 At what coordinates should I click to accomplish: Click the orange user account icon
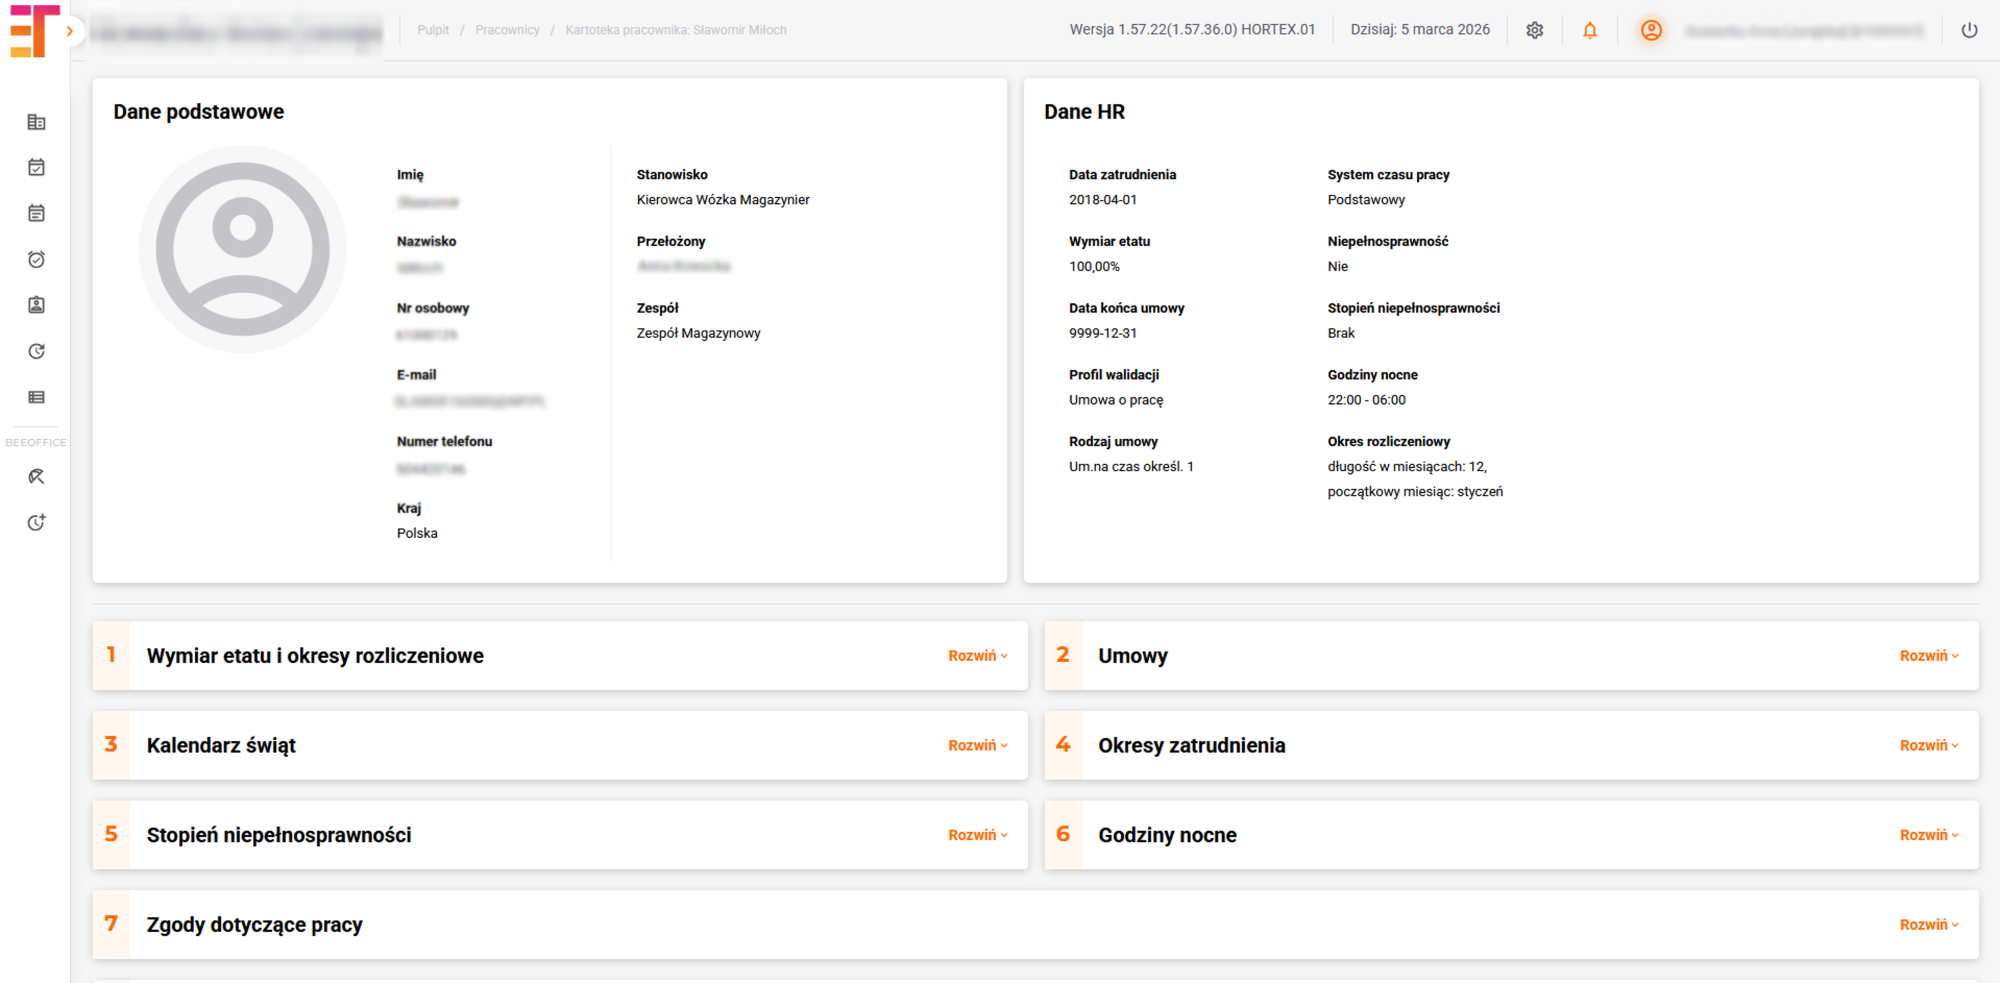1651,30
